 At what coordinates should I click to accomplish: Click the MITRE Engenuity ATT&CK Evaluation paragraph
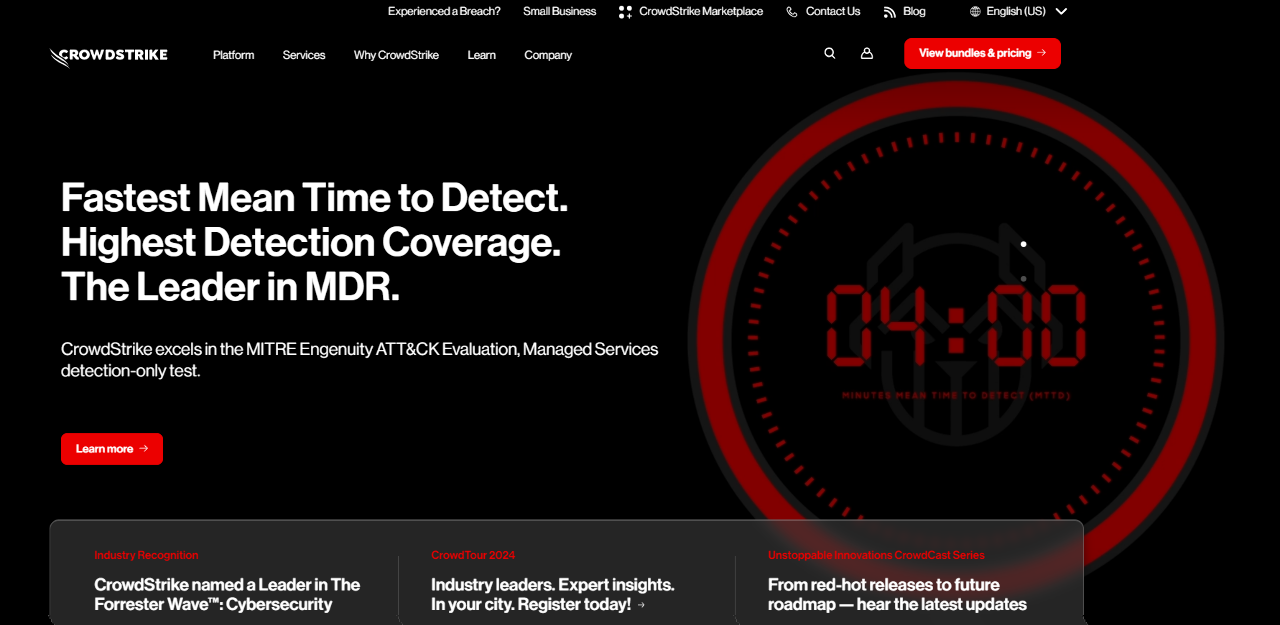[360, 360]
